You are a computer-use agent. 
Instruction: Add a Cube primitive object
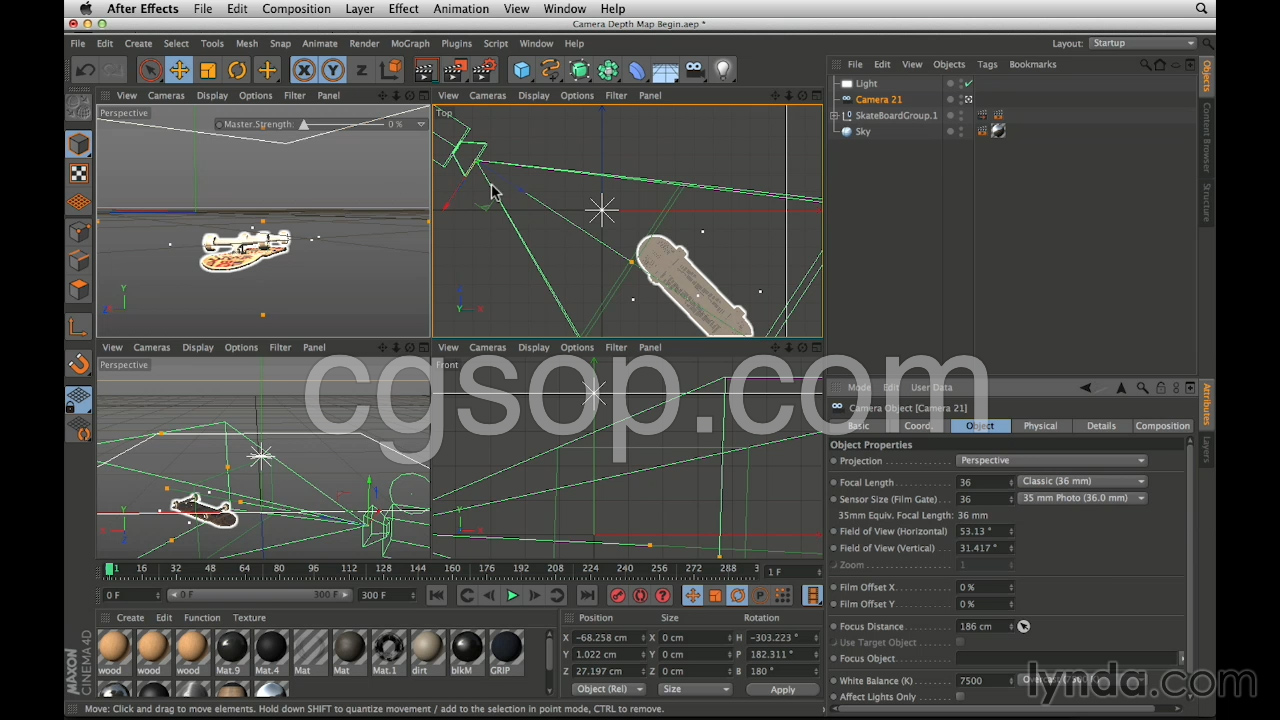(x=522, y=70)
